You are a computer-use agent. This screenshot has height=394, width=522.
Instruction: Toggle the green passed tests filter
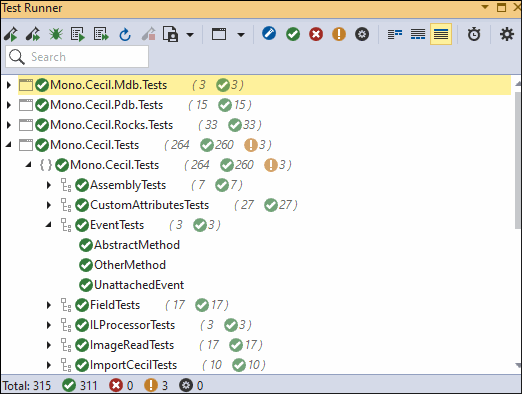point(293,34)
